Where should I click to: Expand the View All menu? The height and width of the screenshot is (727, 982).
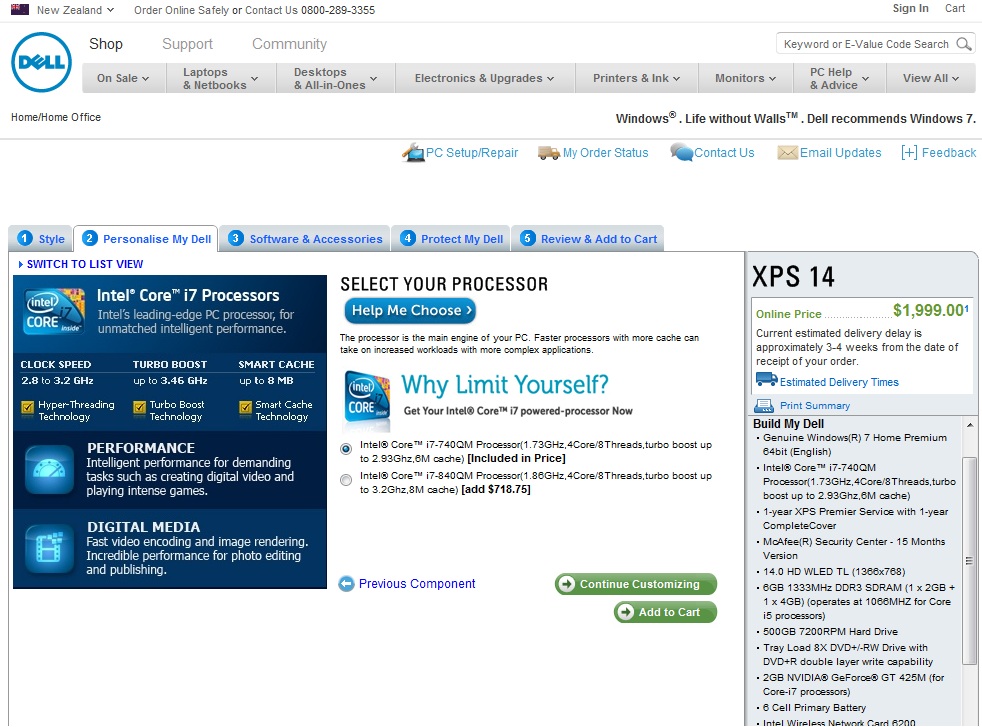[x=931, y=78]
